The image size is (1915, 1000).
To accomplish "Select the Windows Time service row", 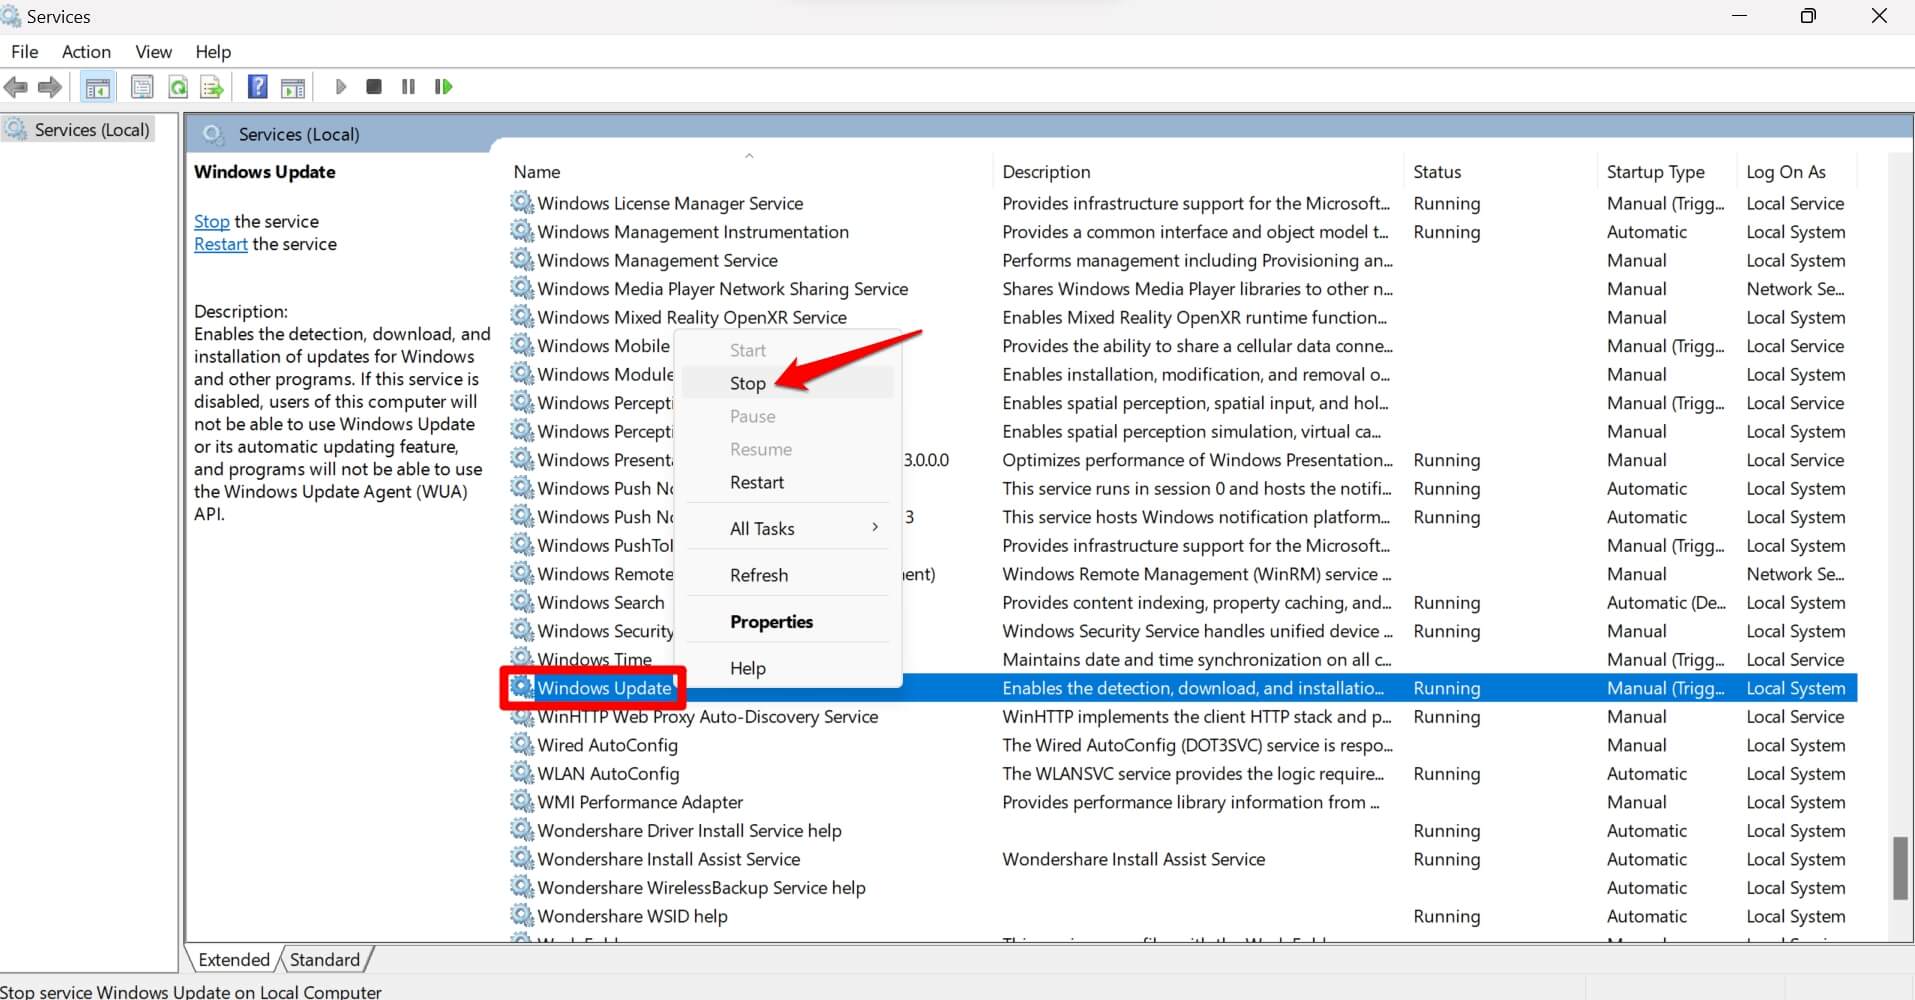I will pyautogui.click(x=1182, y=659).
